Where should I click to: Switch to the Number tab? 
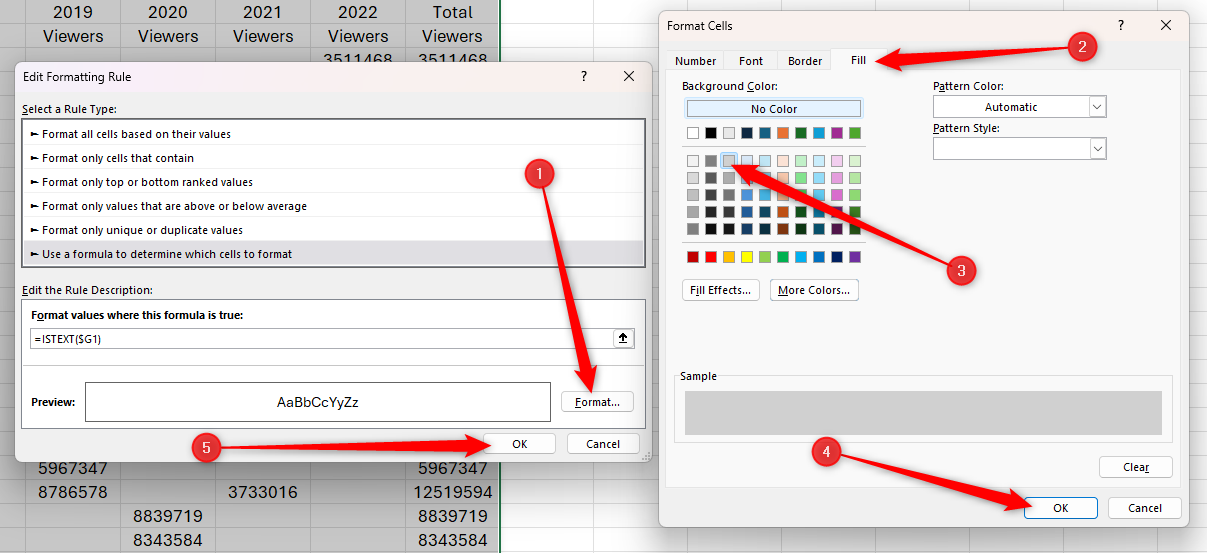point(695,61)
